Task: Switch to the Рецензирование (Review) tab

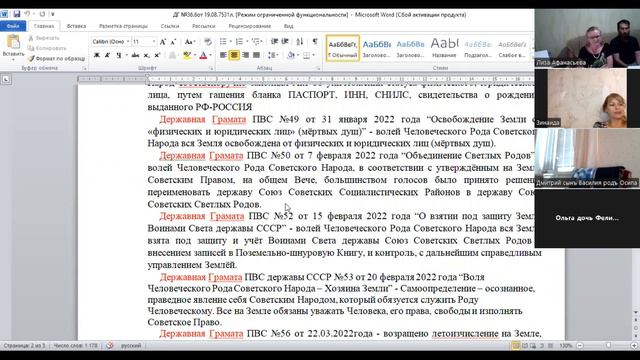Action: 250,26
